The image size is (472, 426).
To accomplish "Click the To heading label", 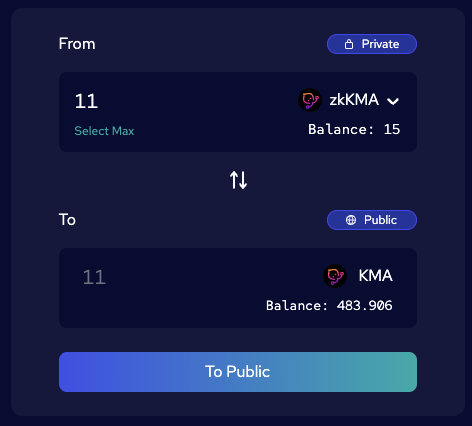I will pos(67,220).
